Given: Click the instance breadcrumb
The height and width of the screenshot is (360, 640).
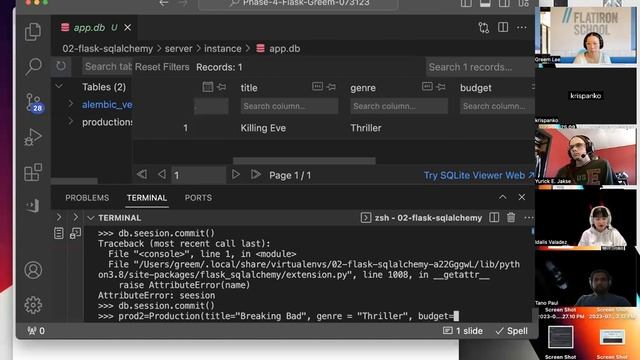Looking at the screenshot, I should click(222, 49).
